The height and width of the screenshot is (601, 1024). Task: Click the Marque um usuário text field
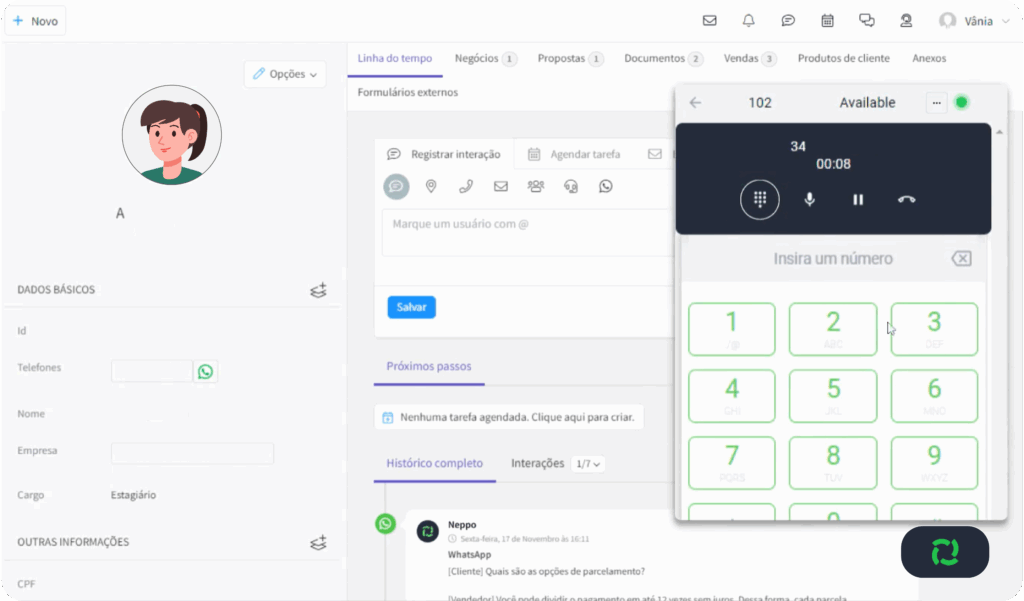point(526,232)
